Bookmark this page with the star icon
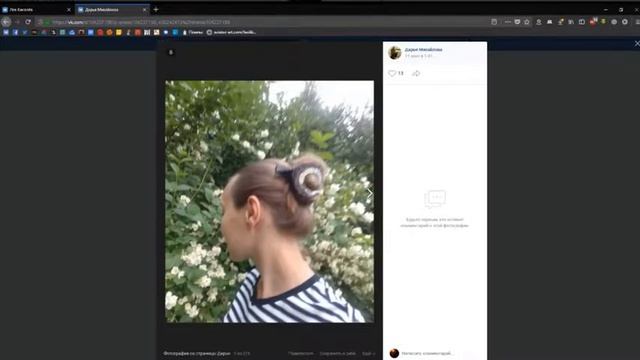This screenshot has width=640, height=360. click(527, 22)
